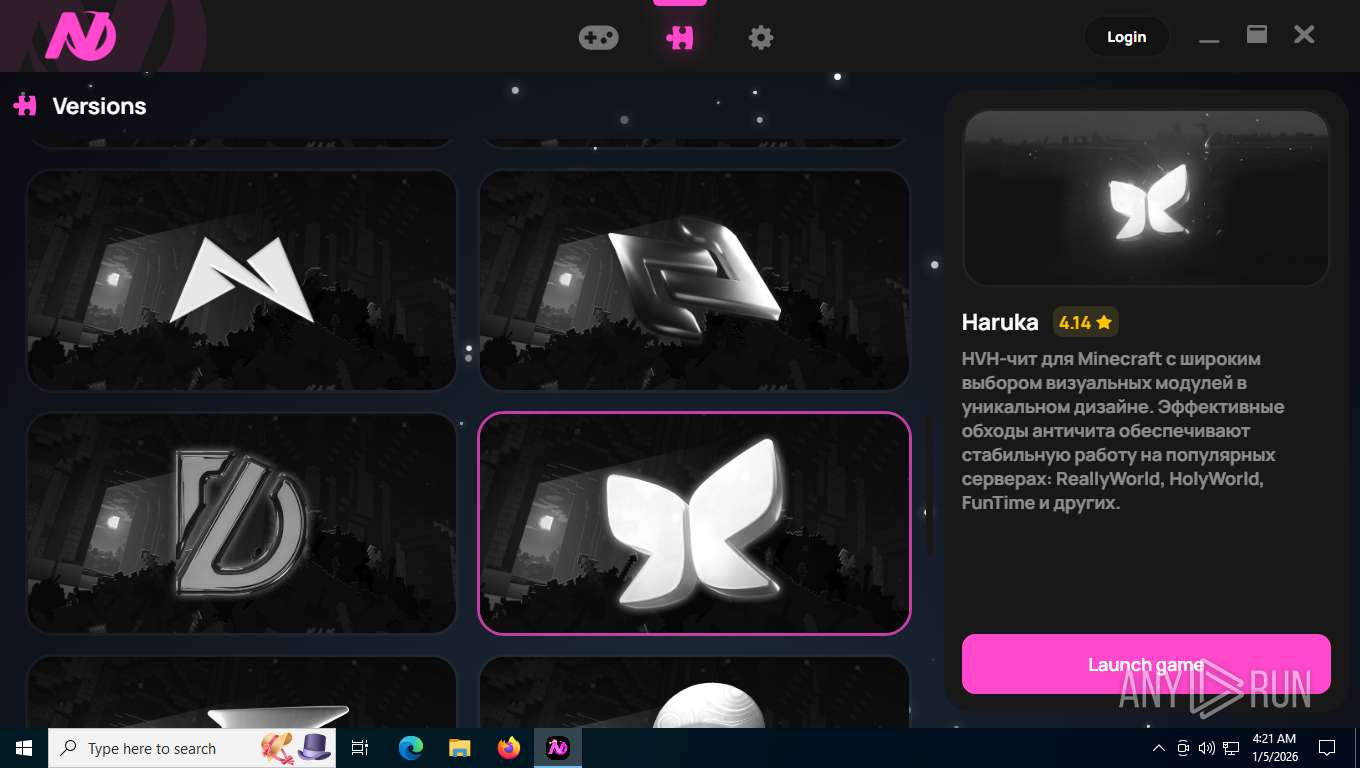Launch game with the pink button
The height and width of the screenshot is (768, 1360).
pyautogui.click(x=1146, y=664)
